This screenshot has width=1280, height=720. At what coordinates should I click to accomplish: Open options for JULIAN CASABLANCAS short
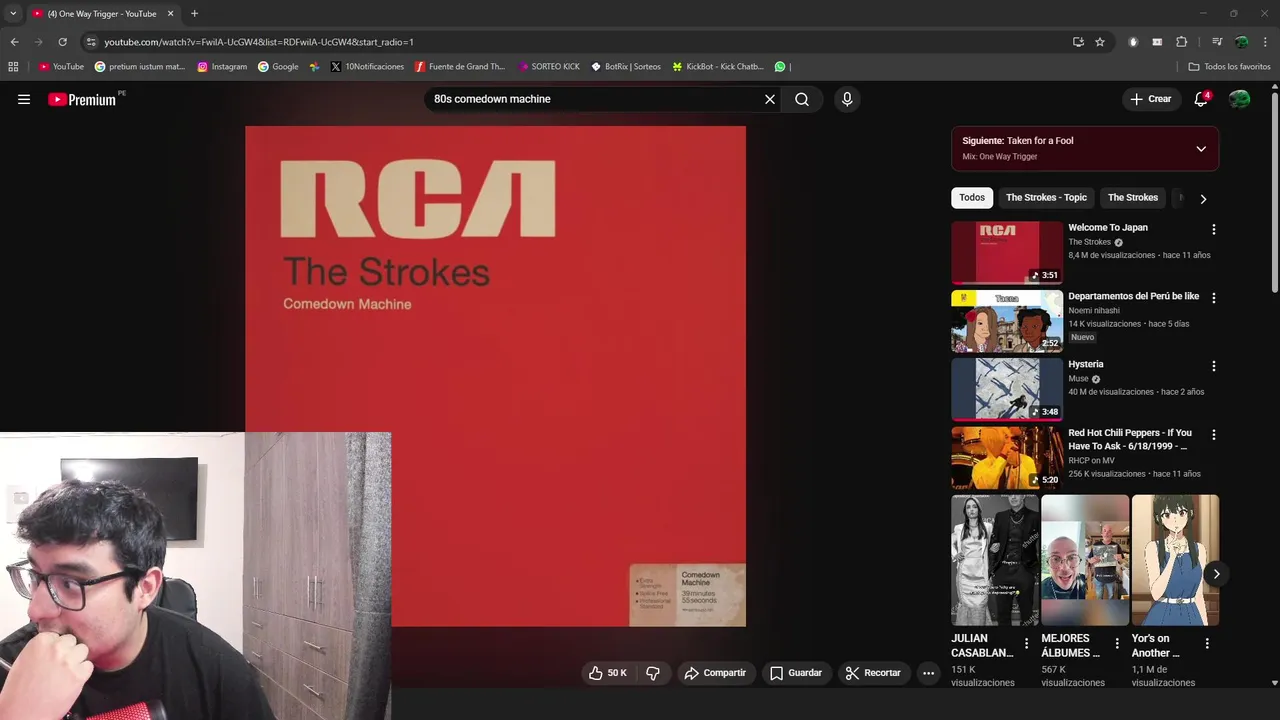1026,644
